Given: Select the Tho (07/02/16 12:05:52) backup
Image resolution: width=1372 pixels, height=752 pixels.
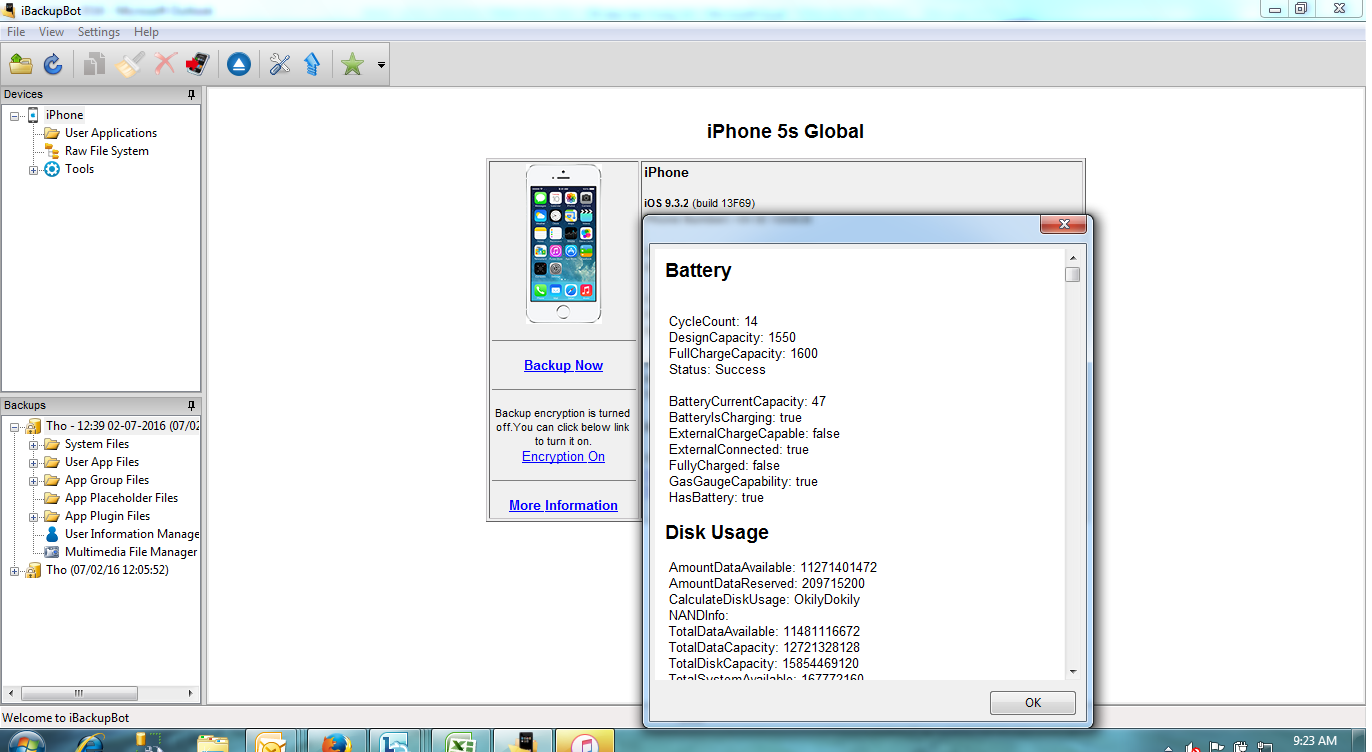Looking at the screenshot, I should [107, 570].
